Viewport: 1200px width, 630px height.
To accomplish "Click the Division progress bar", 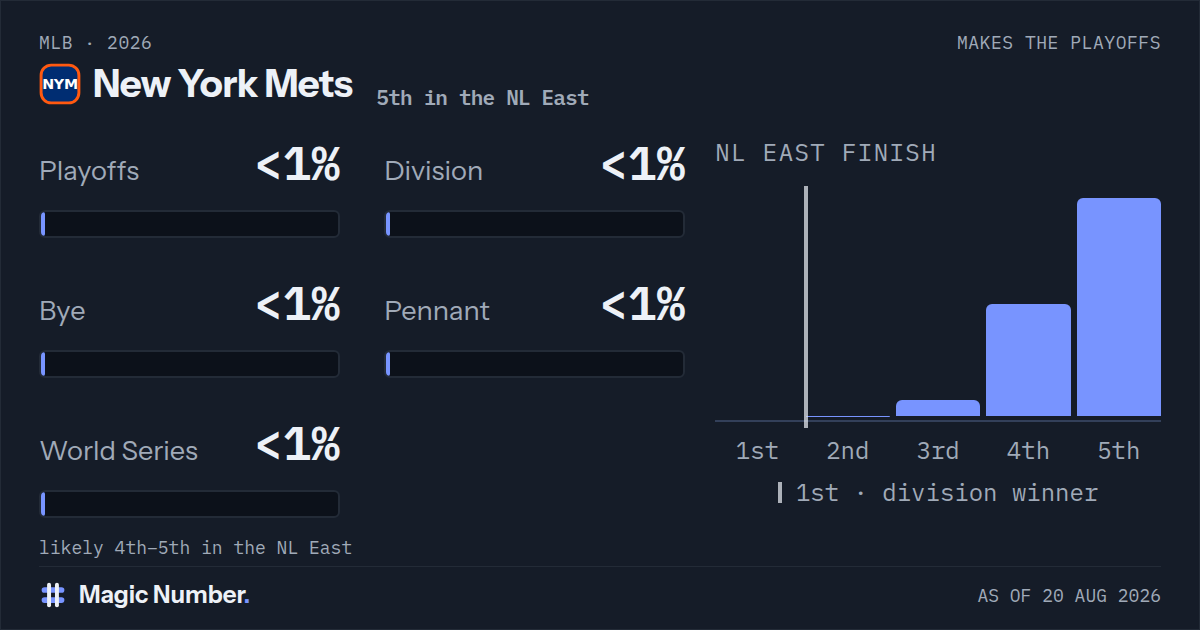I will click(x=535, y=224).
